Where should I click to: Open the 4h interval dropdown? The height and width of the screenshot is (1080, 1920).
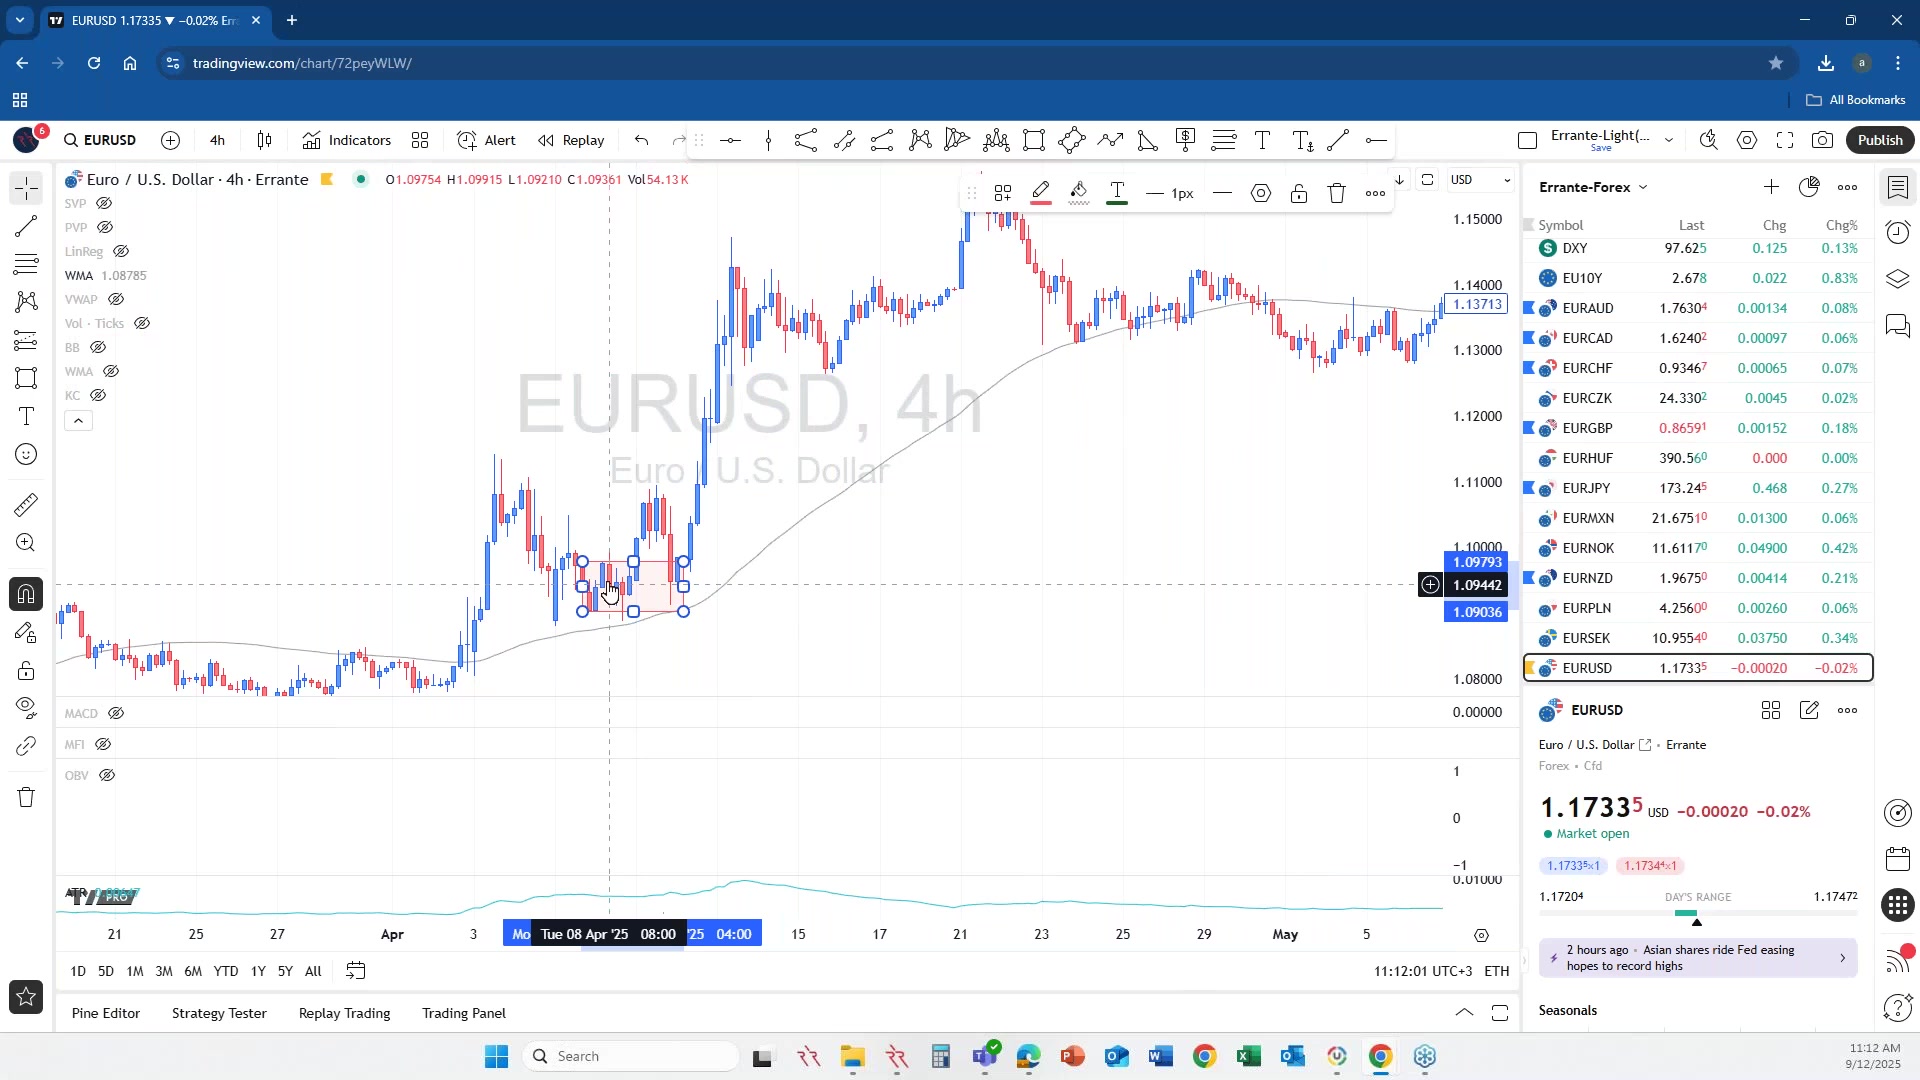click(x=217, y=140)
